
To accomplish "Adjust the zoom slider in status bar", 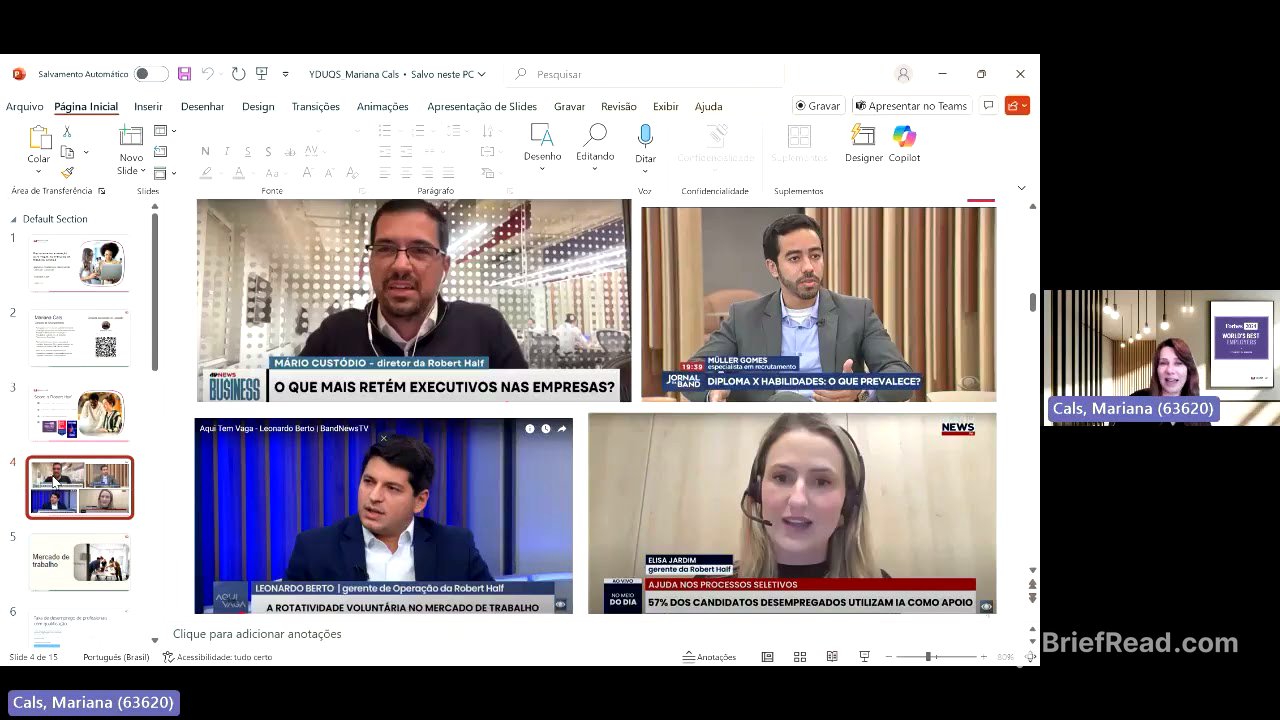I will [x=929, y=657].
